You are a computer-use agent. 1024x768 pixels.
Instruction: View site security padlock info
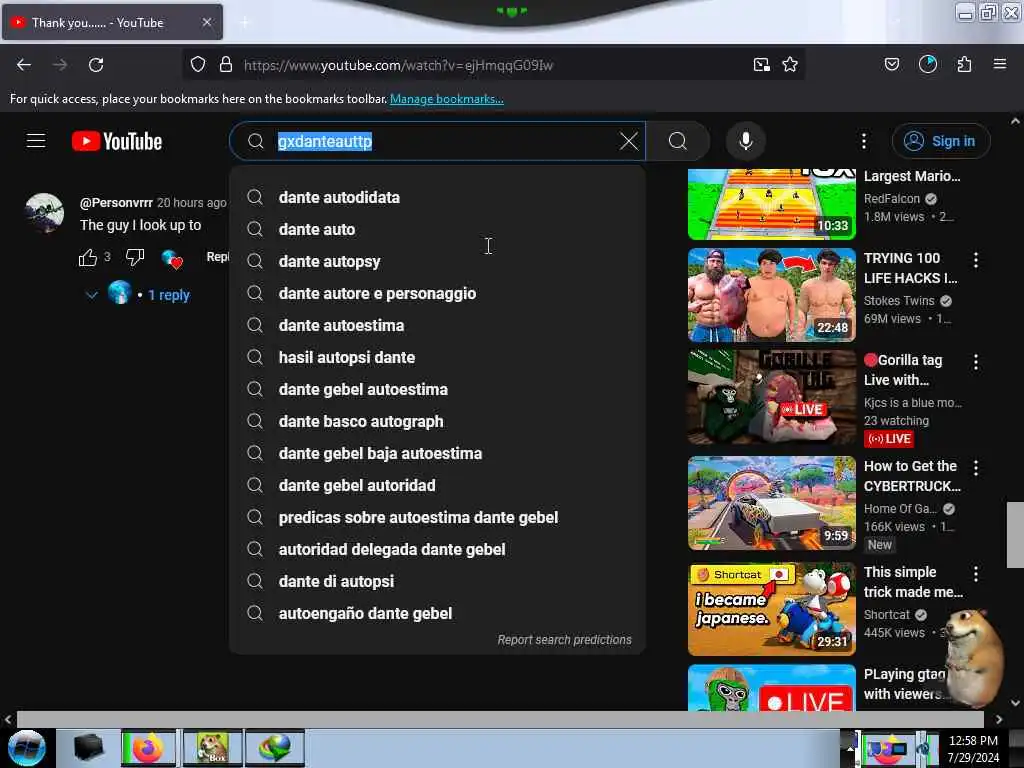(226, 65)
